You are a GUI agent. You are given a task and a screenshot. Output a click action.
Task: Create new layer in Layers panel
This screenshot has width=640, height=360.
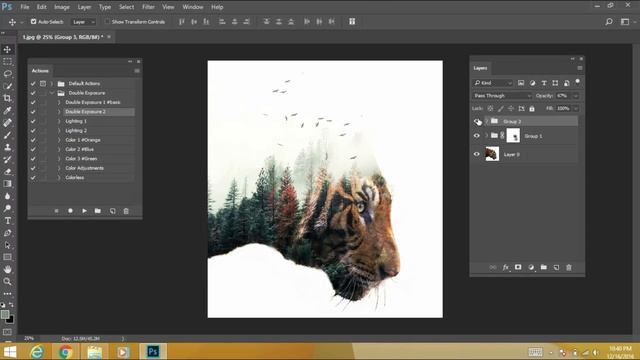[556, 267]
